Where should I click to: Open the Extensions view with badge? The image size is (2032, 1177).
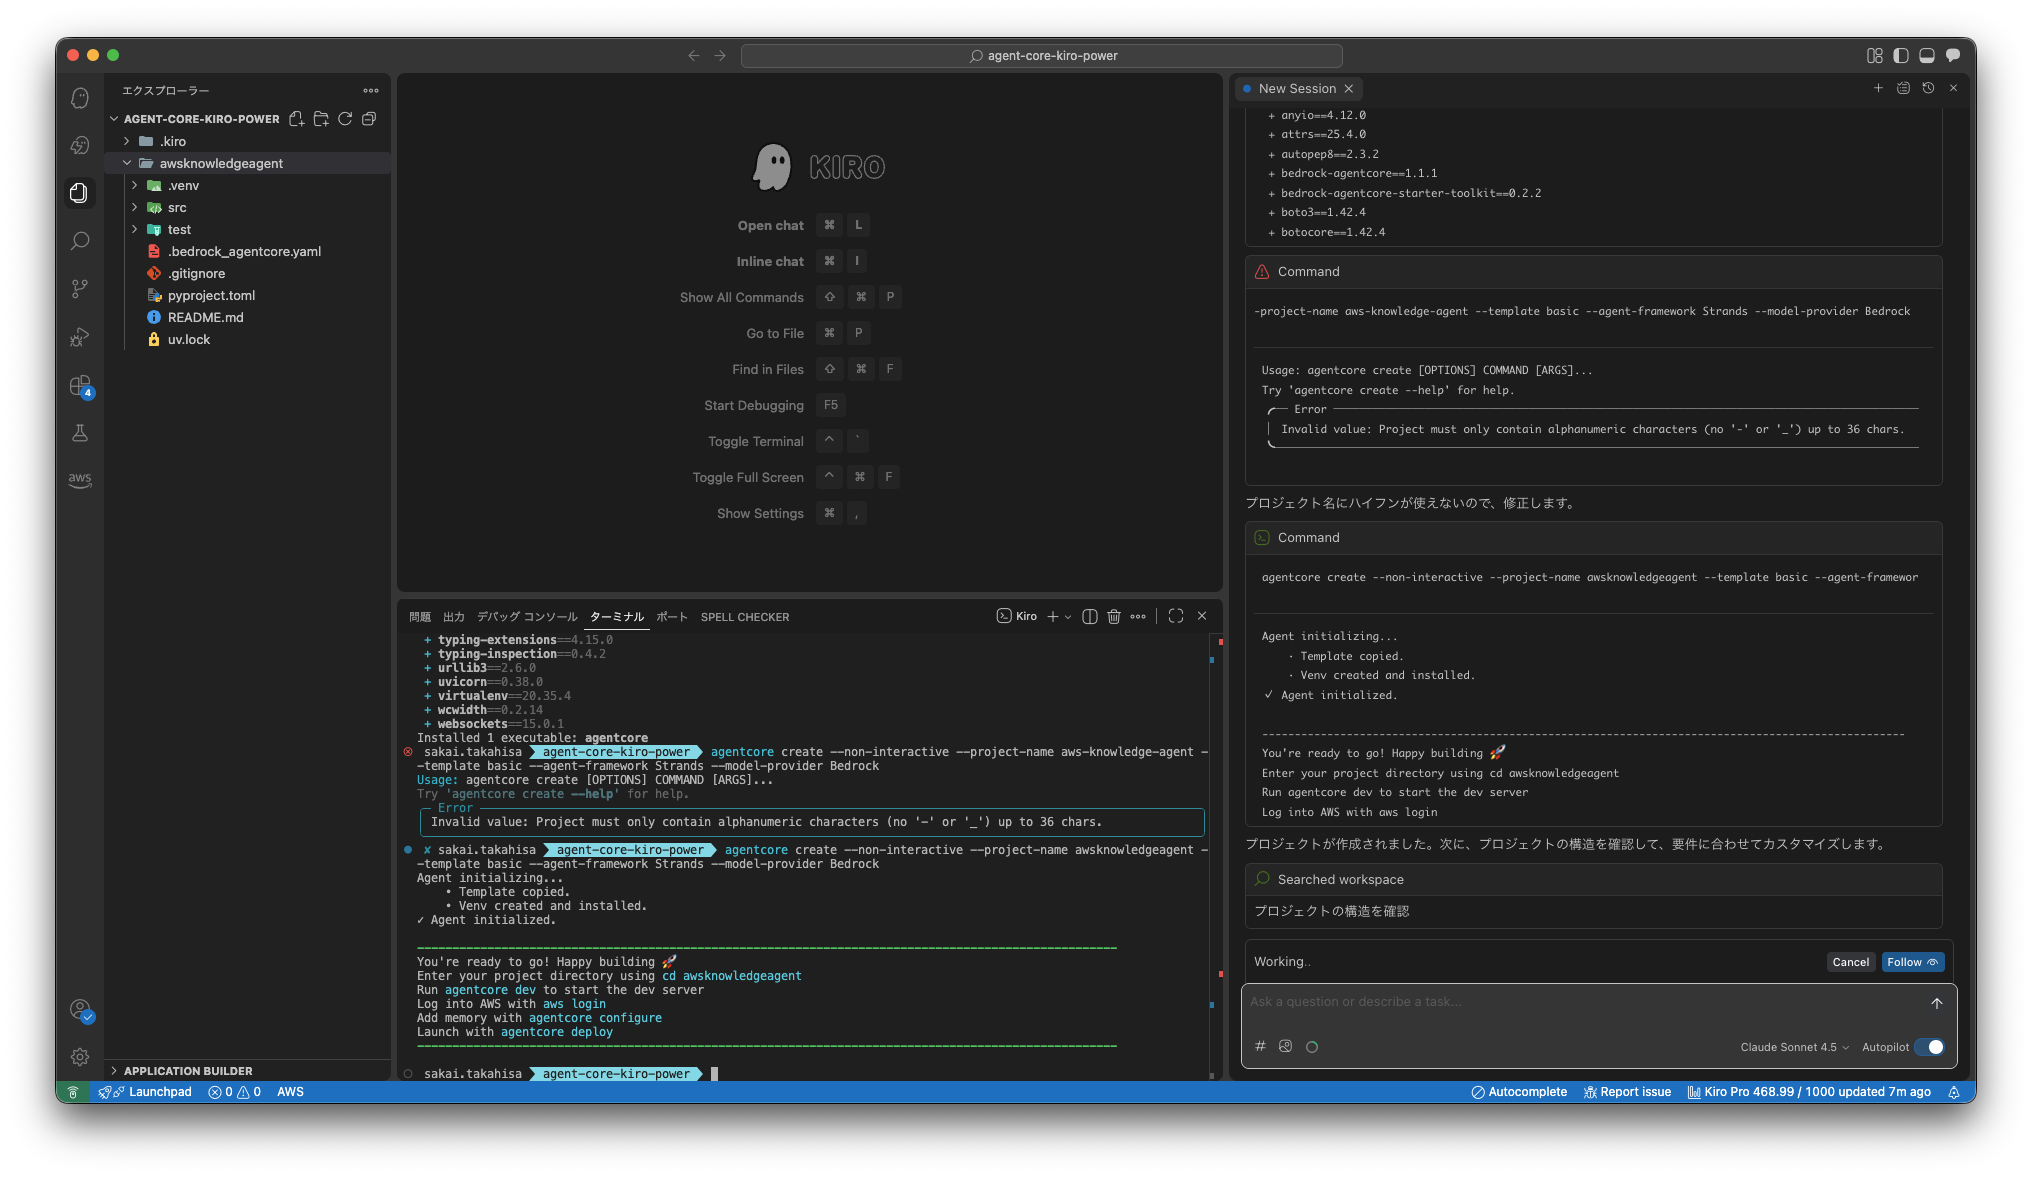click(x=80, y=386)
